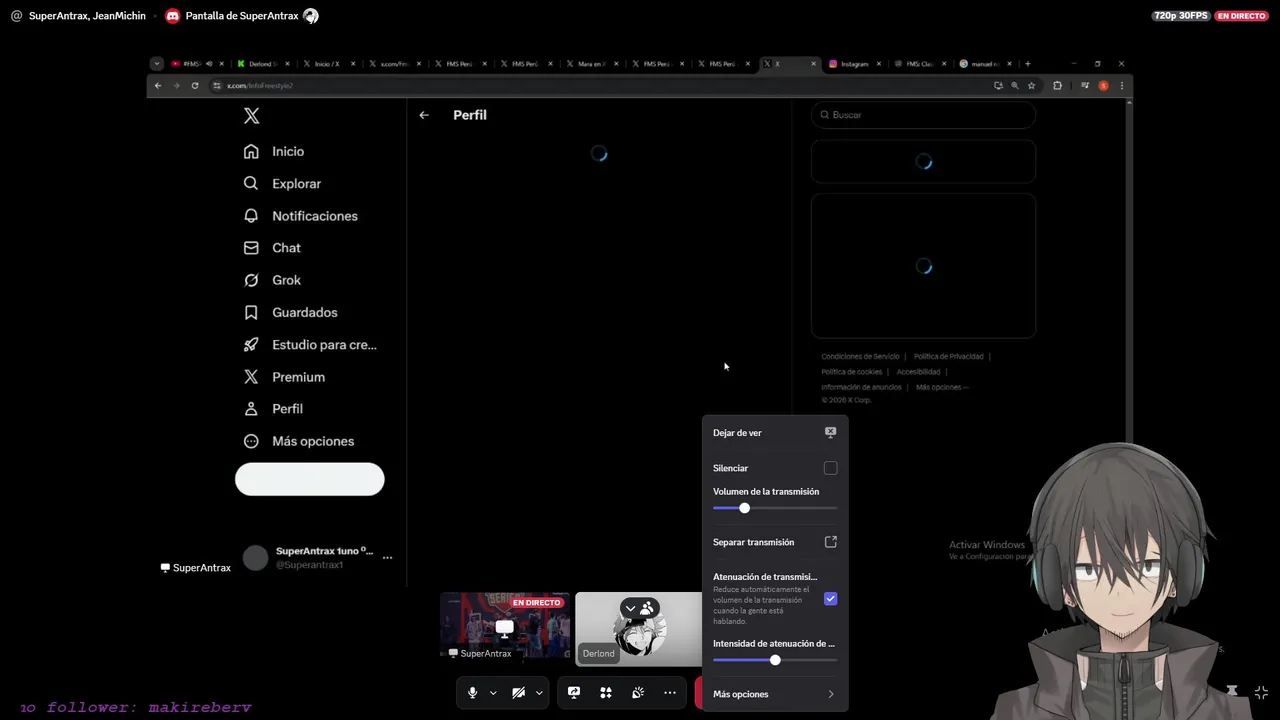The image size is (1280, 720).
Task: Open Premium in X sidebar
Action: (284, 377)
